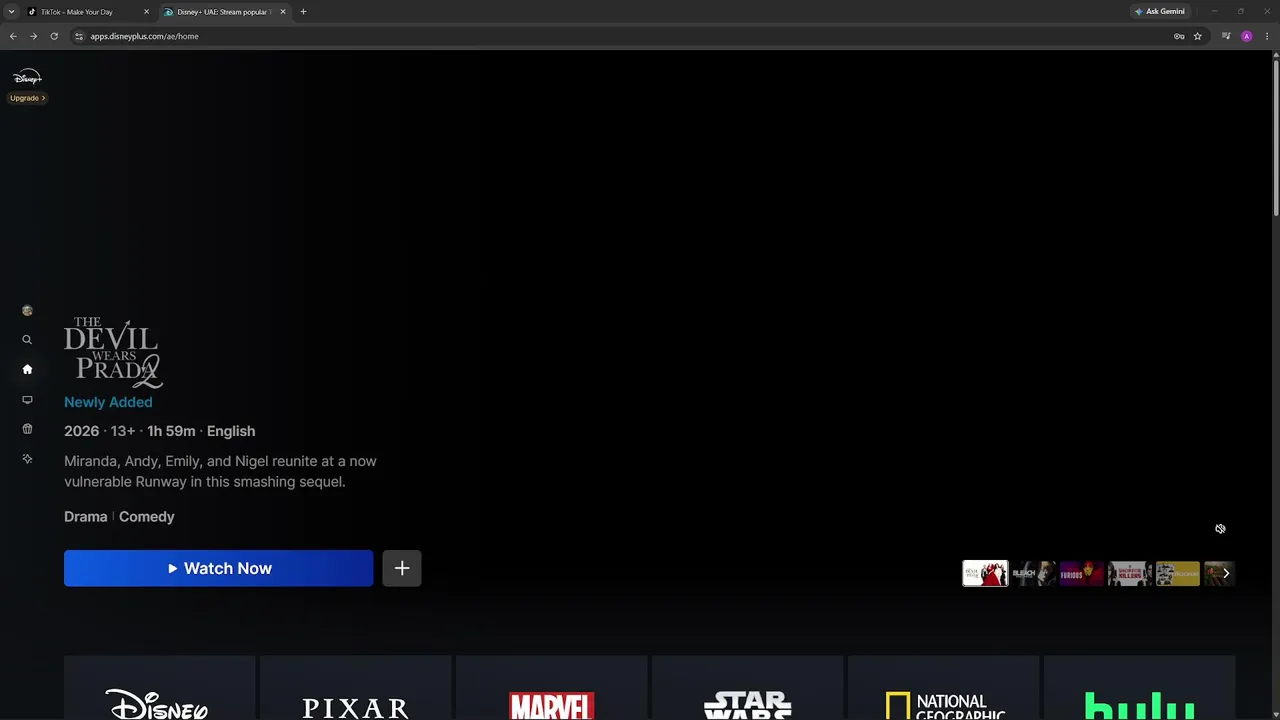Reload the Disney+ page

(x=54, y=36)
